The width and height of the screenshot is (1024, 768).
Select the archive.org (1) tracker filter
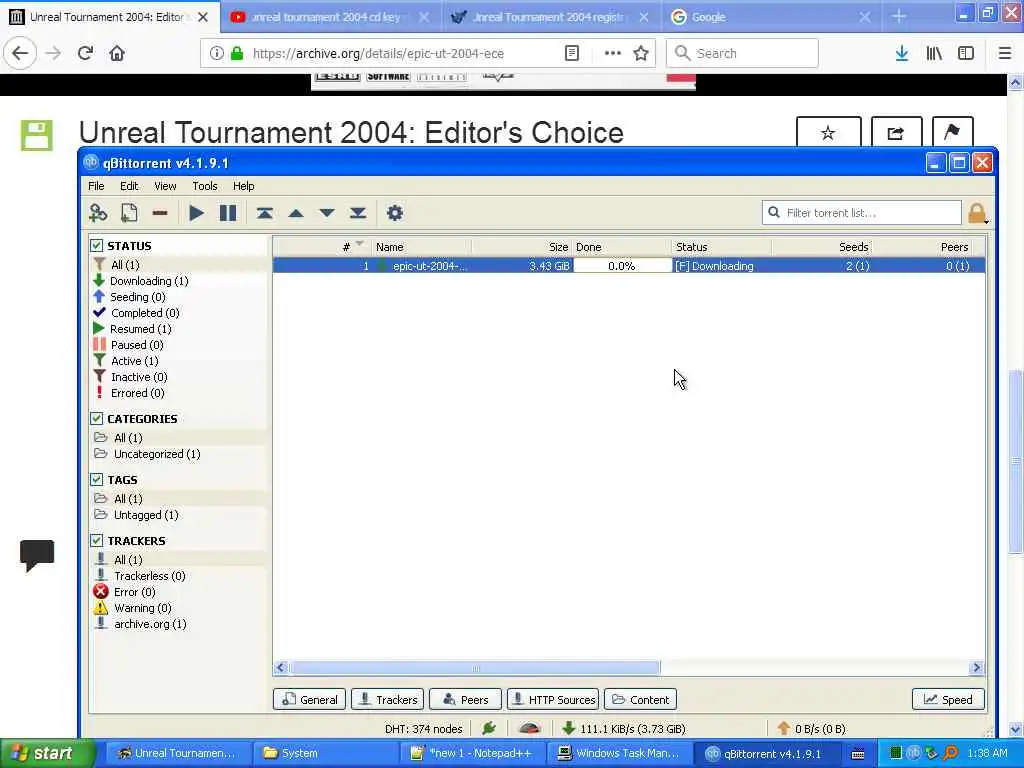tap(150, 624)
